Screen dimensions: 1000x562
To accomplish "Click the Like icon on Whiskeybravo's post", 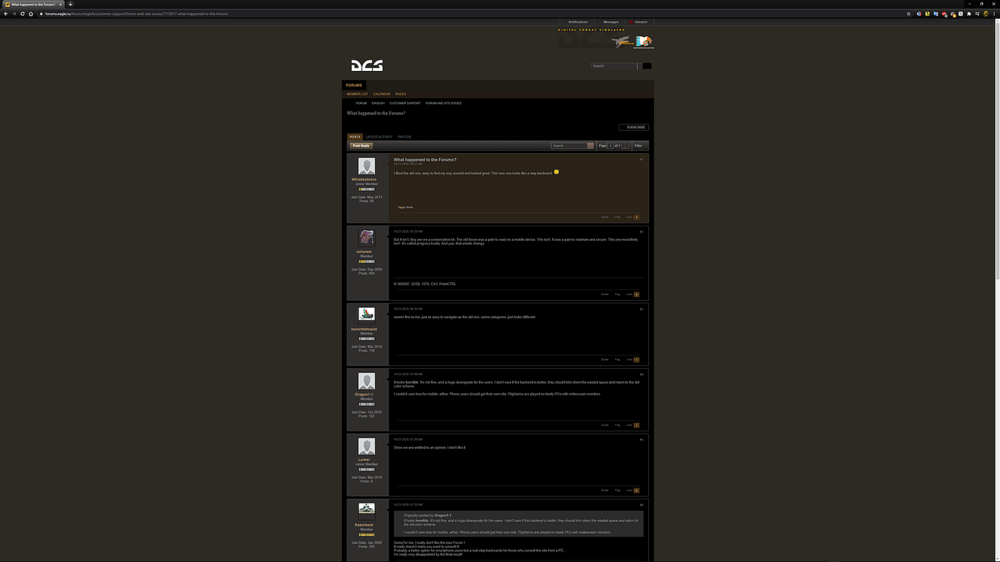I will point(636,217).
